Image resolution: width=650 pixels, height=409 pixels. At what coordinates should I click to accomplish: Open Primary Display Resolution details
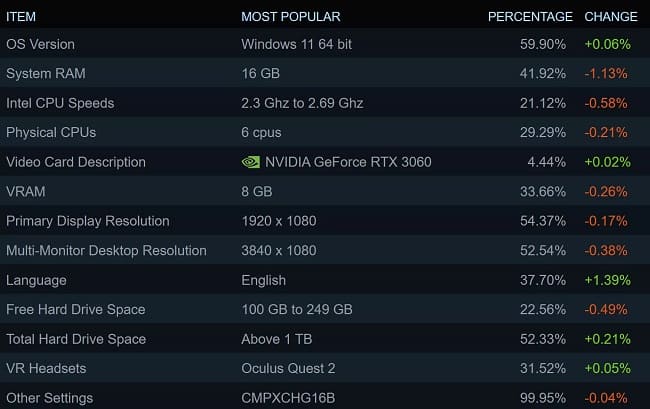325,221
